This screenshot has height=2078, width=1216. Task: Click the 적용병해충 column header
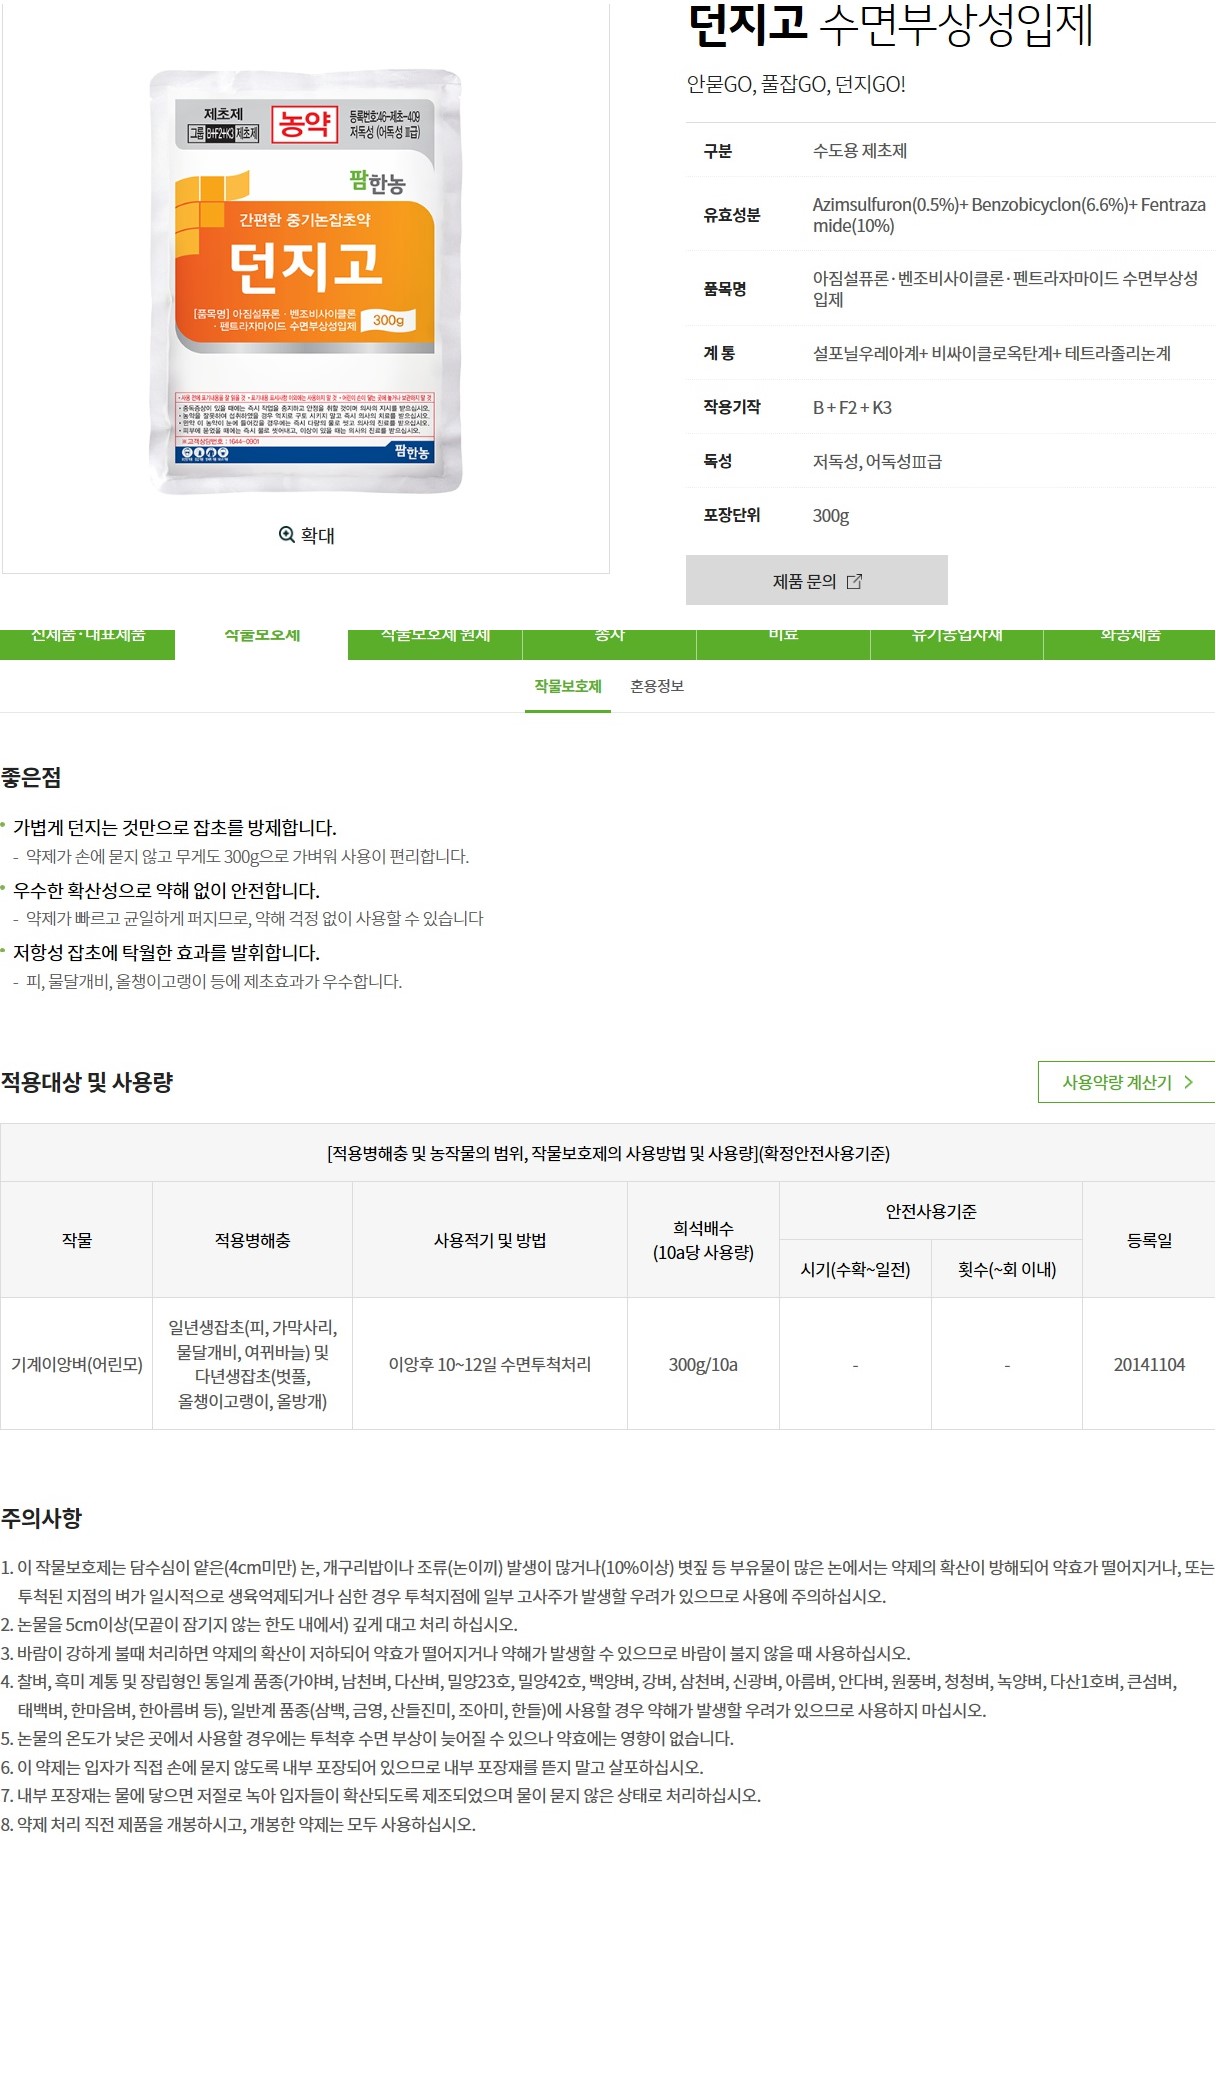(x=252, y=1240)
